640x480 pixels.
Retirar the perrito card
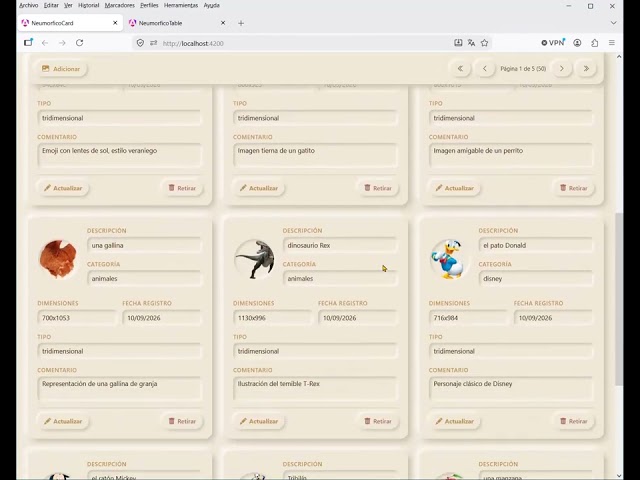[573, 188]
